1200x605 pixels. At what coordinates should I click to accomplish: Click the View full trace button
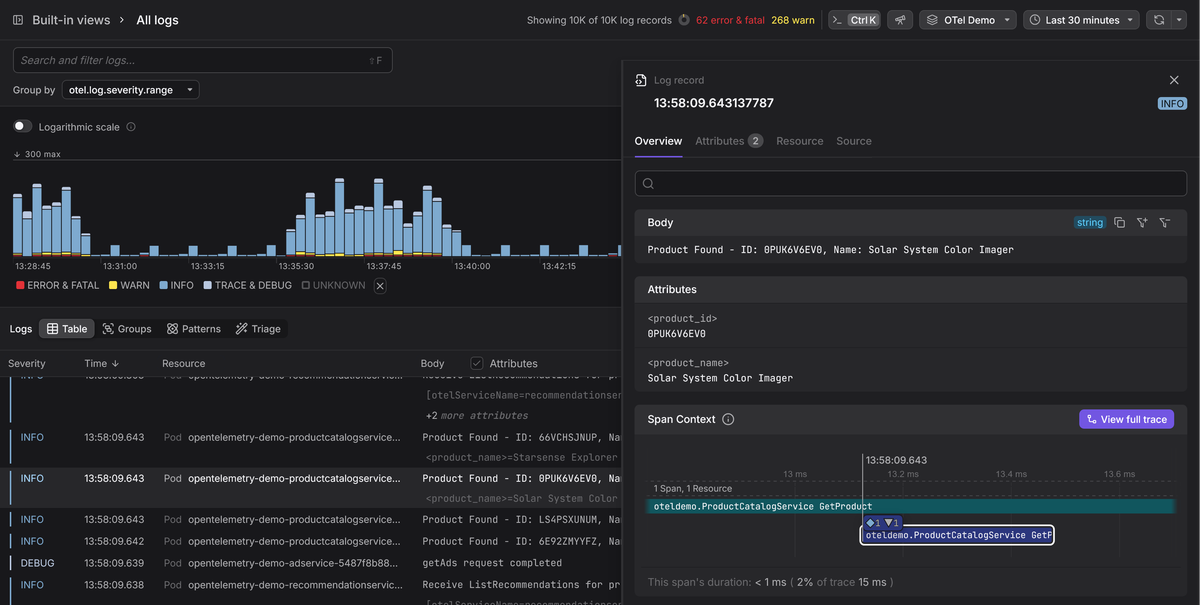1126,420
